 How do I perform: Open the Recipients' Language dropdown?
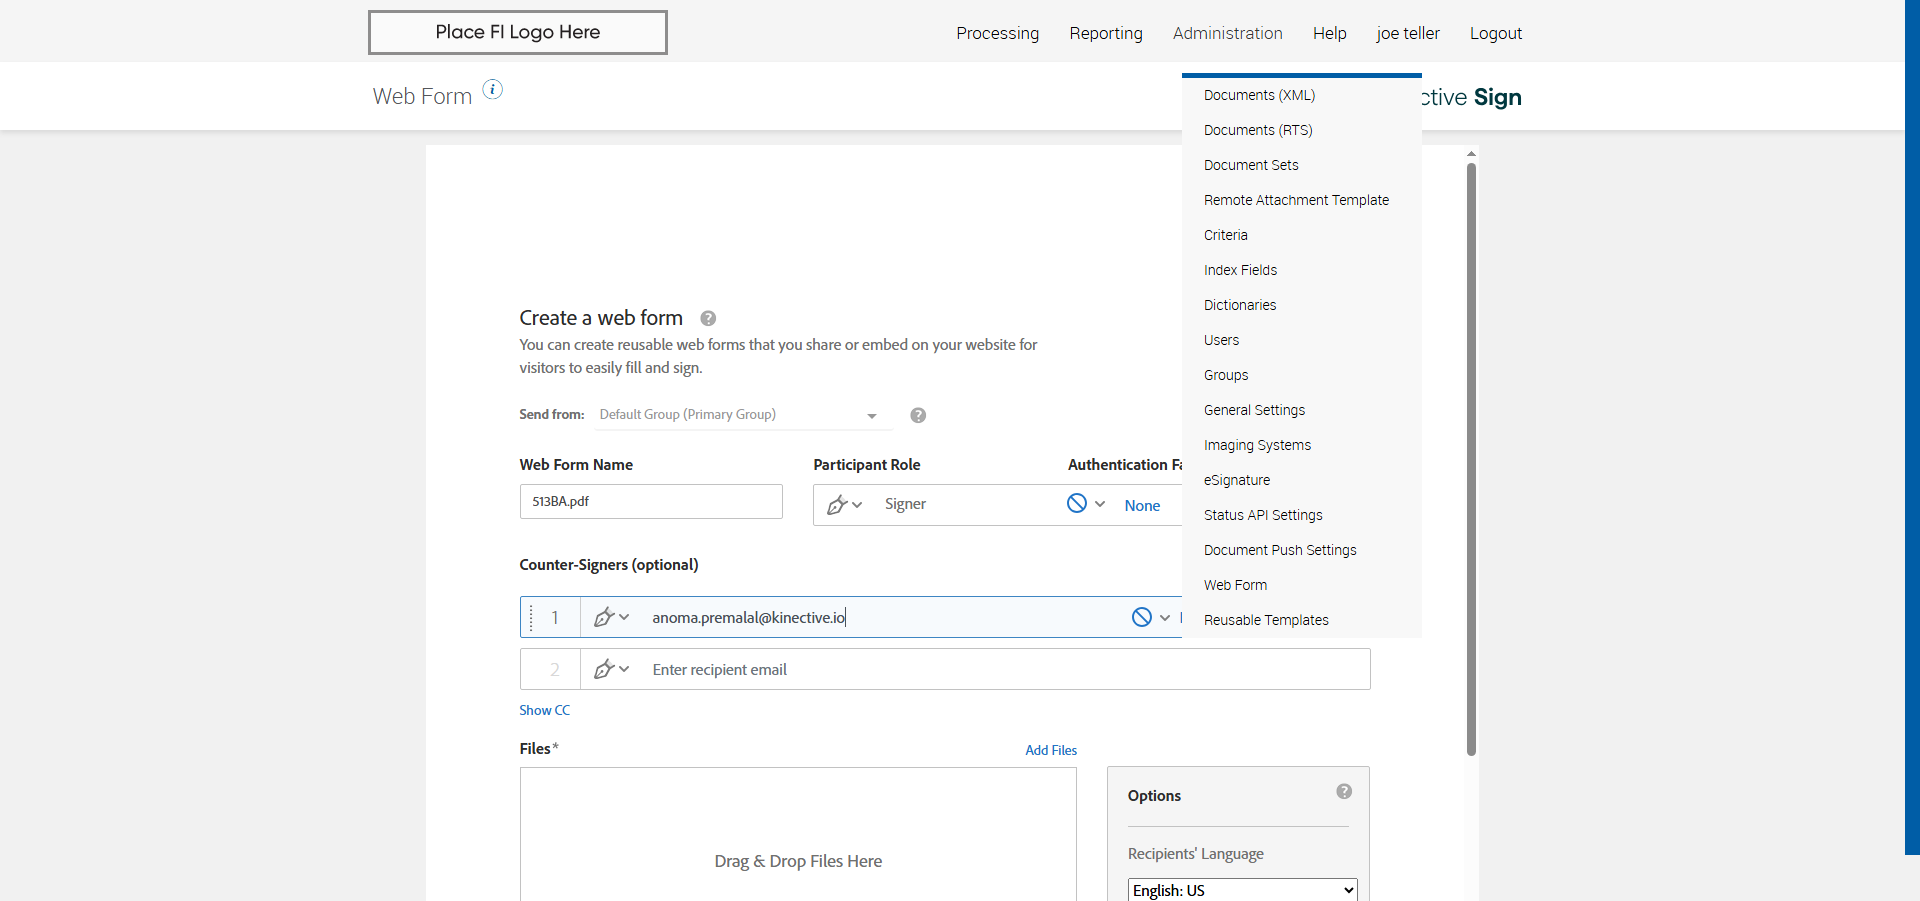(1243, 890)
